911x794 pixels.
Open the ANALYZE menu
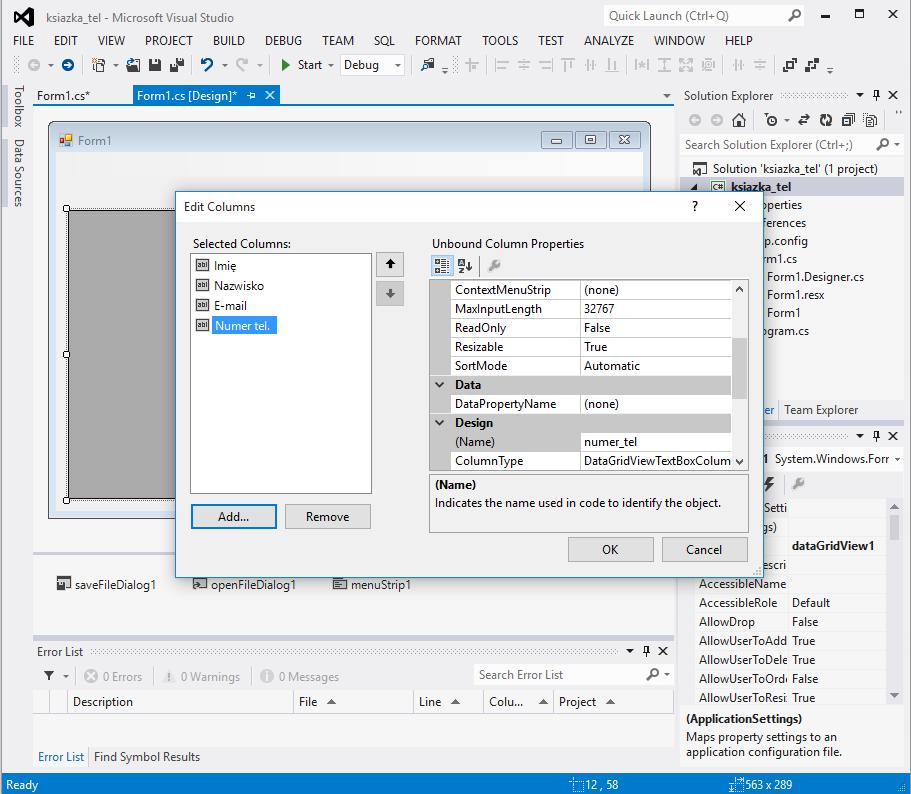(x=609, y=41)
